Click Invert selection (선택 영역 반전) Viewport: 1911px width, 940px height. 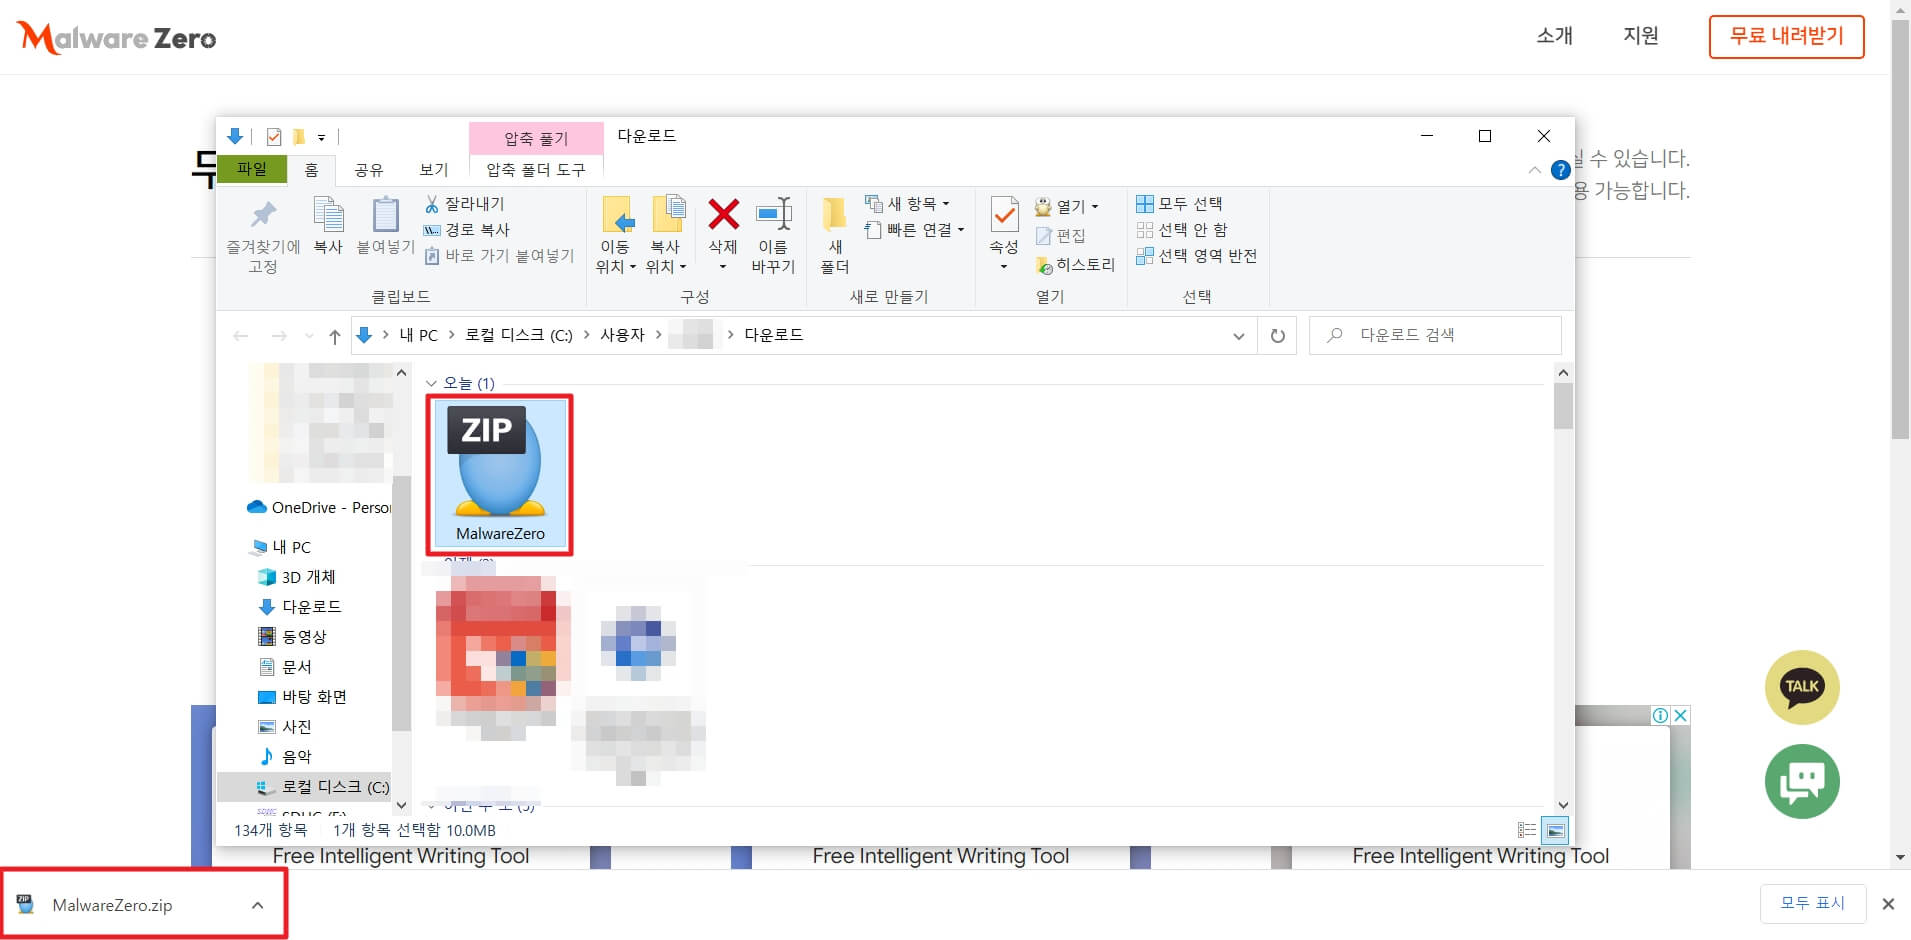pyautogui.click(x=1197, y=256)
